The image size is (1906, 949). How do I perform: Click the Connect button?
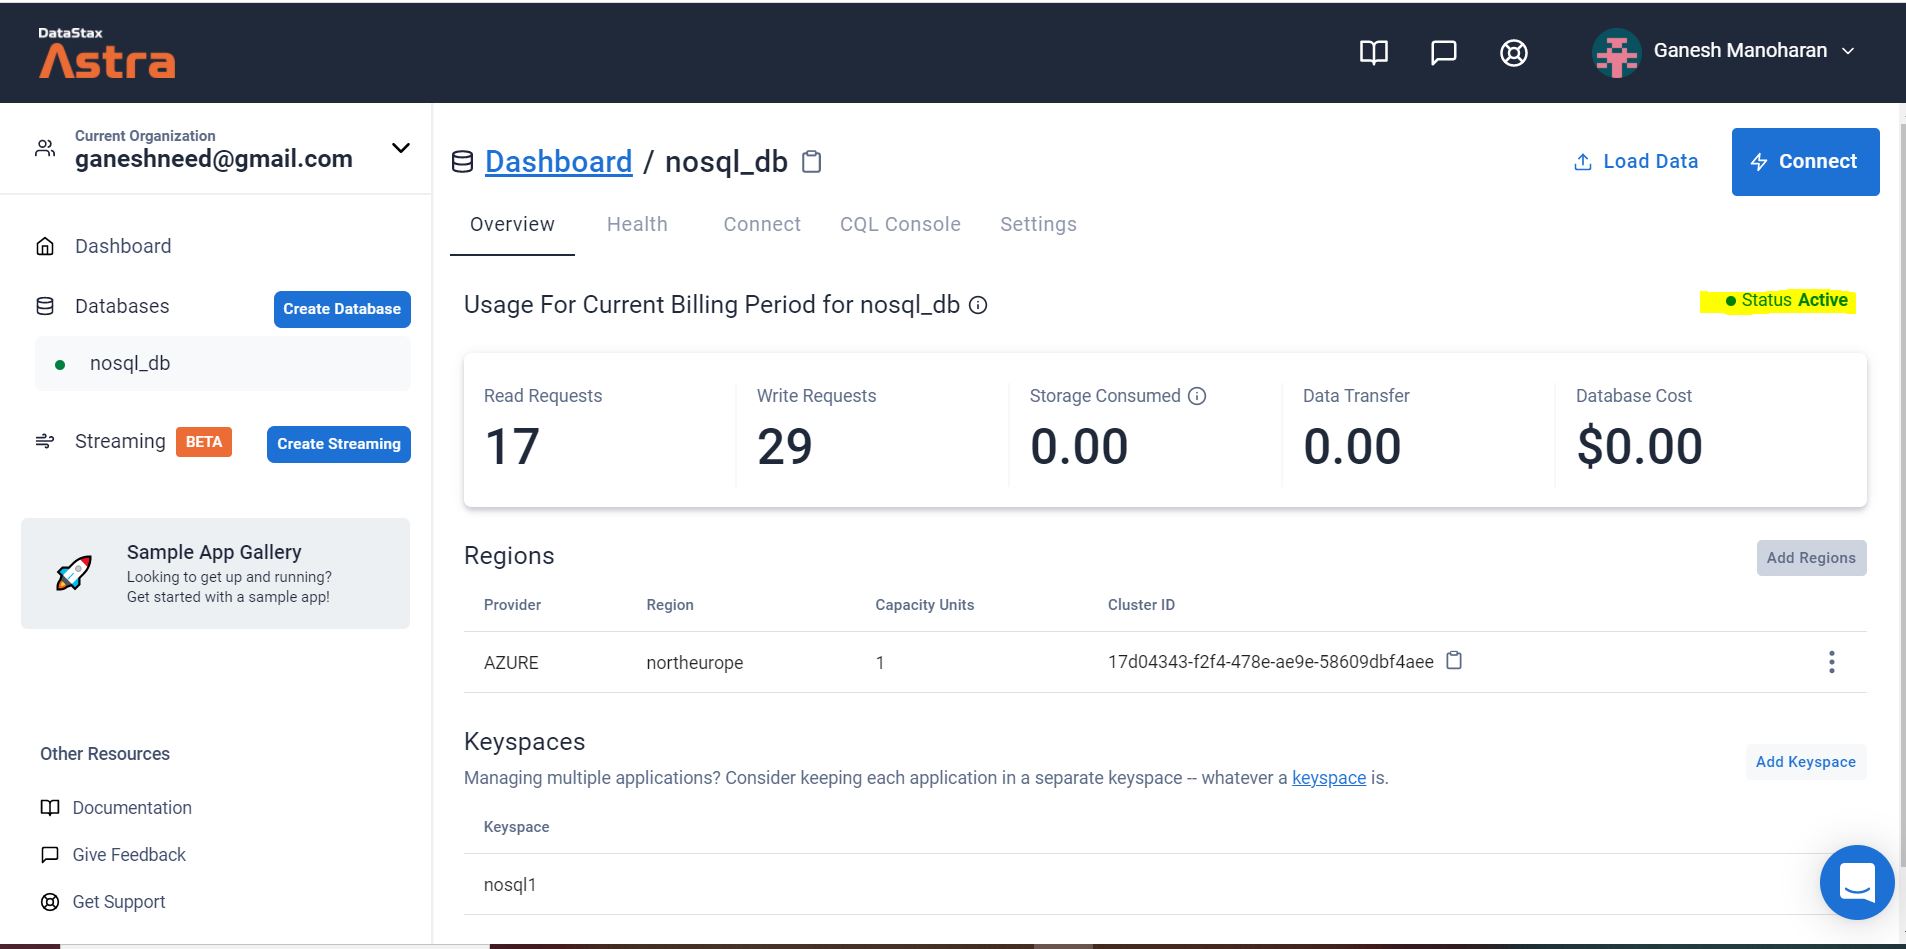point(1804,161)
